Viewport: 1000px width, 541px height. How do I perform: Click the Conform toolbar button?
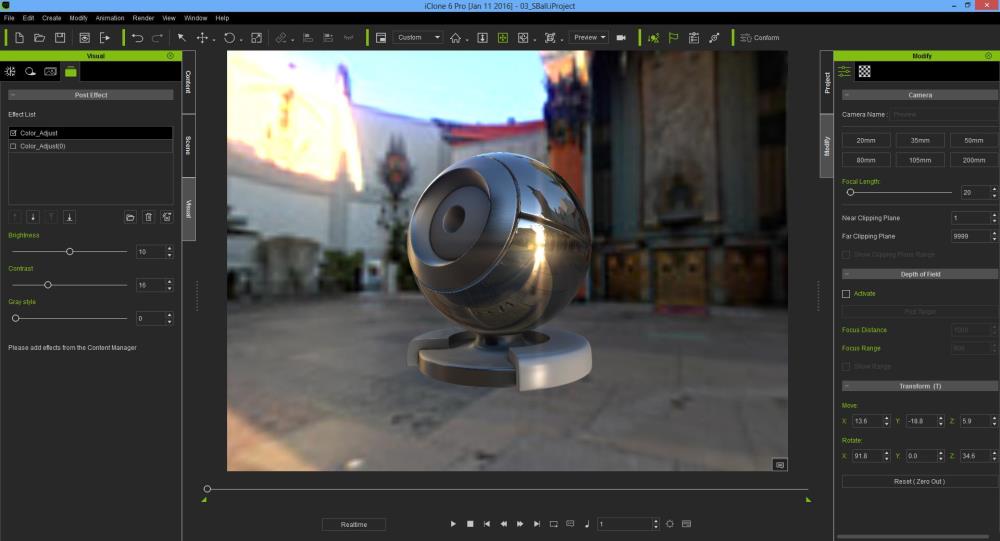[x=759, y=38]
